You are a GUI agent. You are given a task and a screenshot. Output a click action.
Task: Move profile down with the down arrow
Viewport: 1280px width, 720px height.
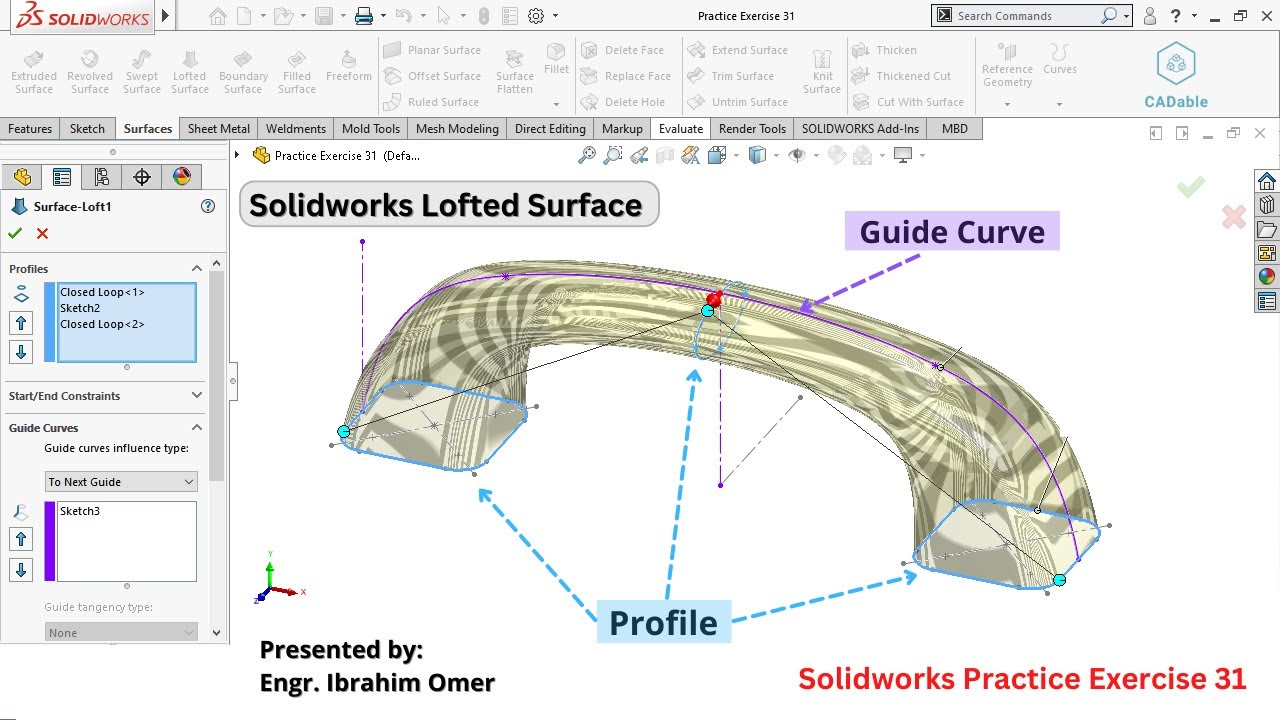22,352
